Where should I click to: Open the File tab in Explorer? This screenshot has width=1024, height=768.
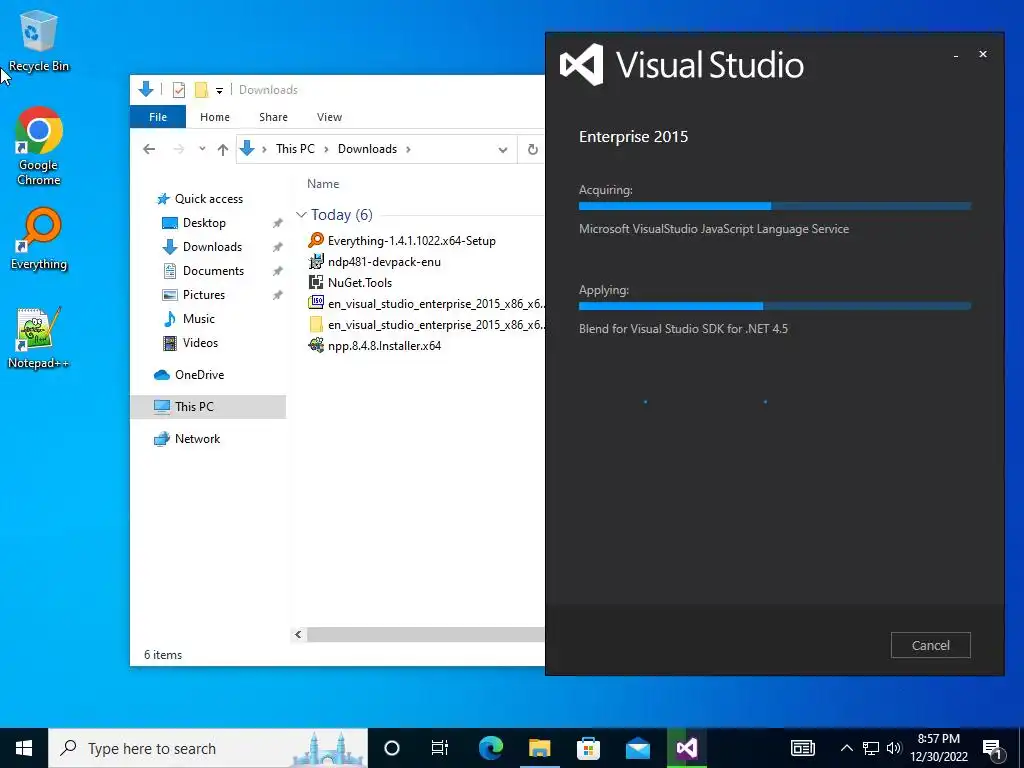click(158, 117)
